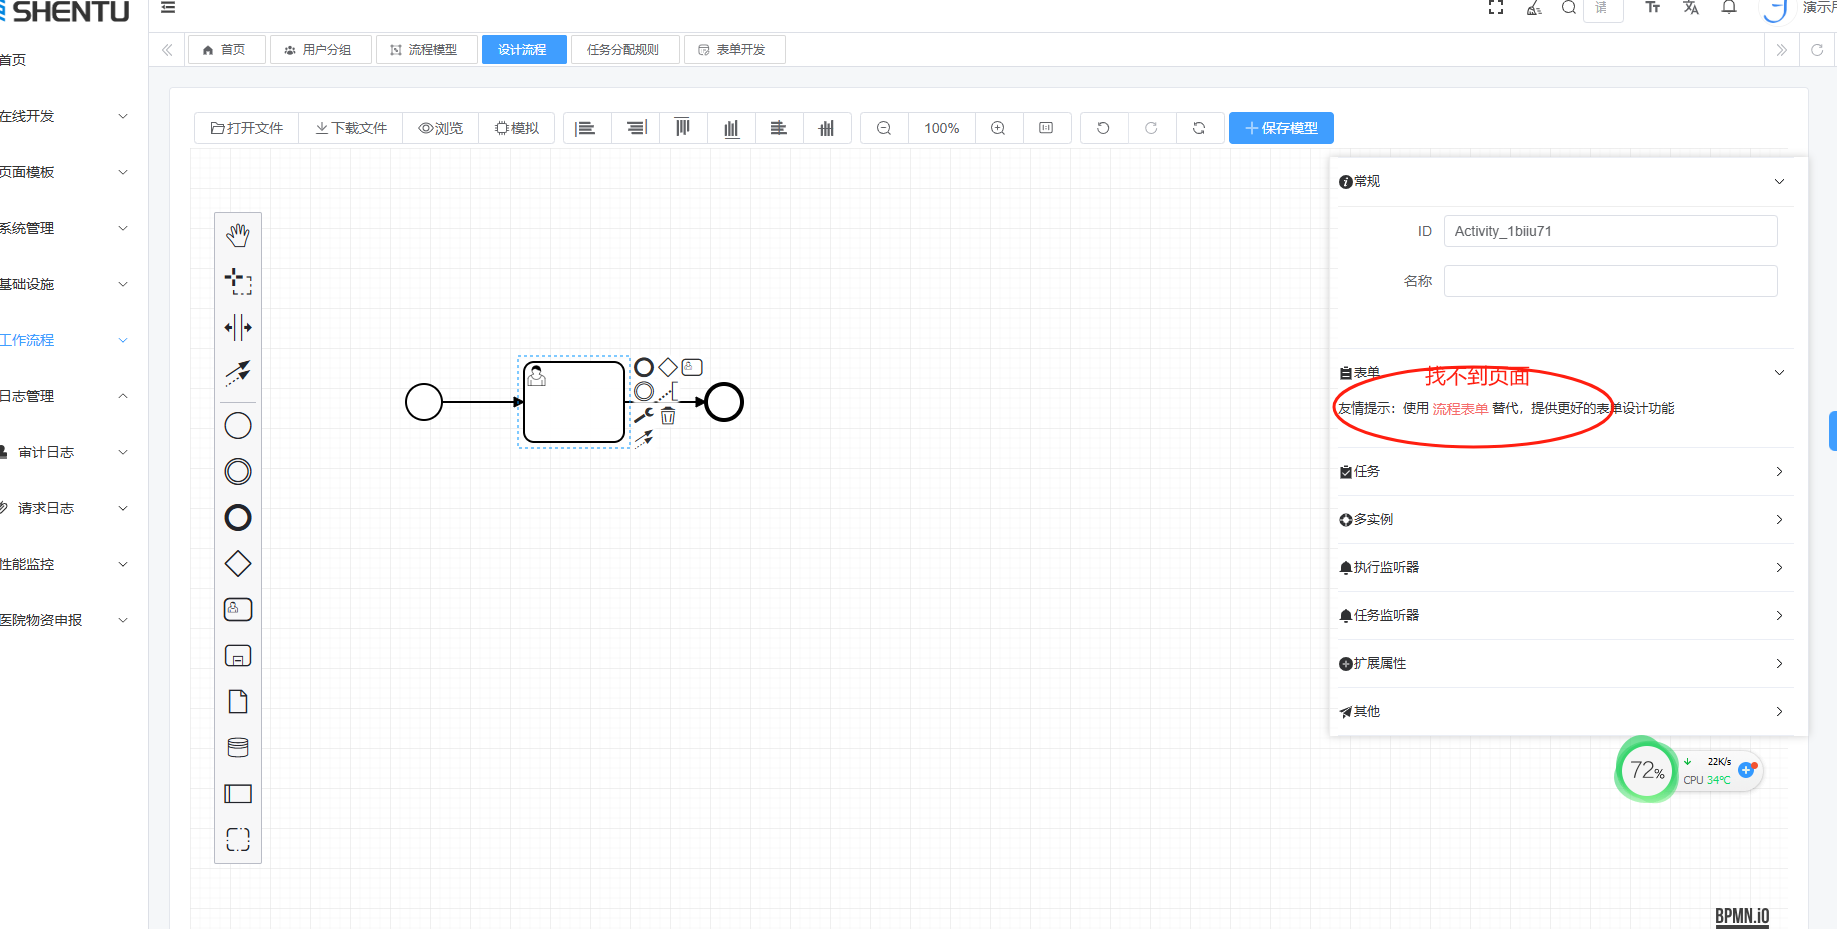1837x929 pixels.
Task: Toggle the sidebar collapse hamburger icon
Action: (168, 8)
